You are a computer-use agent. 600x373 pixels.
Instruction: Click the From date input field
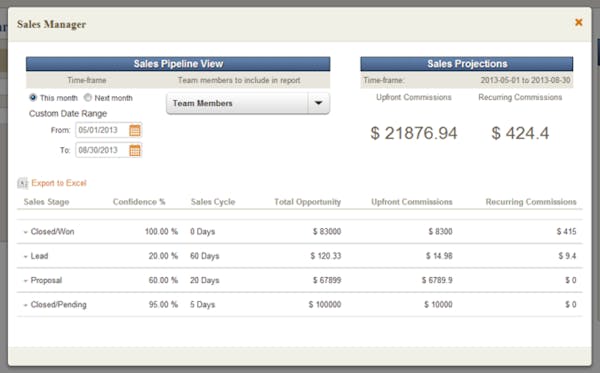tap(102, 130)
